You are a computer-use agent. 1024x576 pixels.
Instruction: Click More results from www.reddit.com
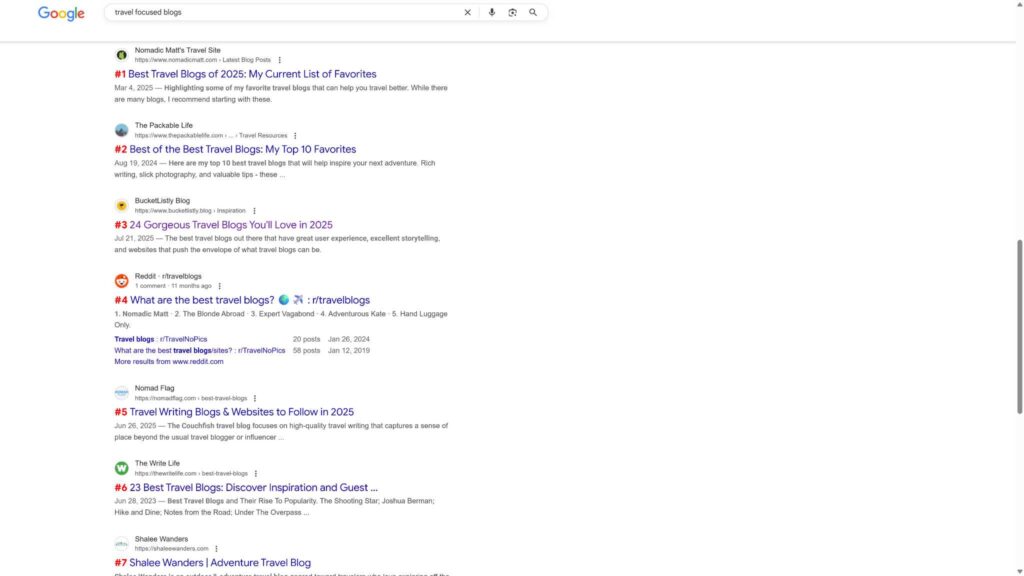pyautogui.click(x=168, y=362)
